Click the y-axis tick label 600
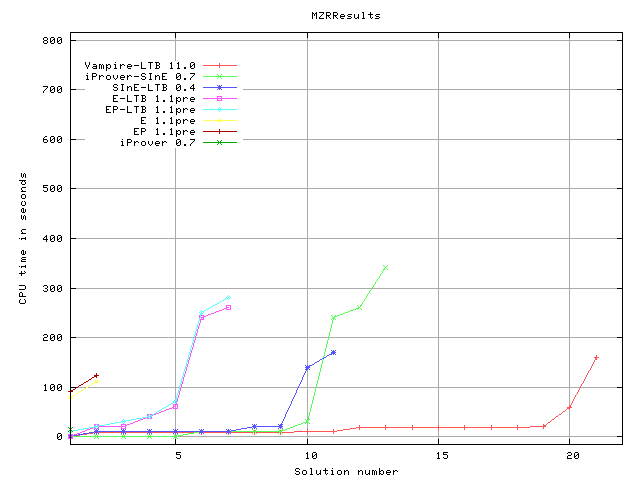640x480 pixels. point(52,139)
